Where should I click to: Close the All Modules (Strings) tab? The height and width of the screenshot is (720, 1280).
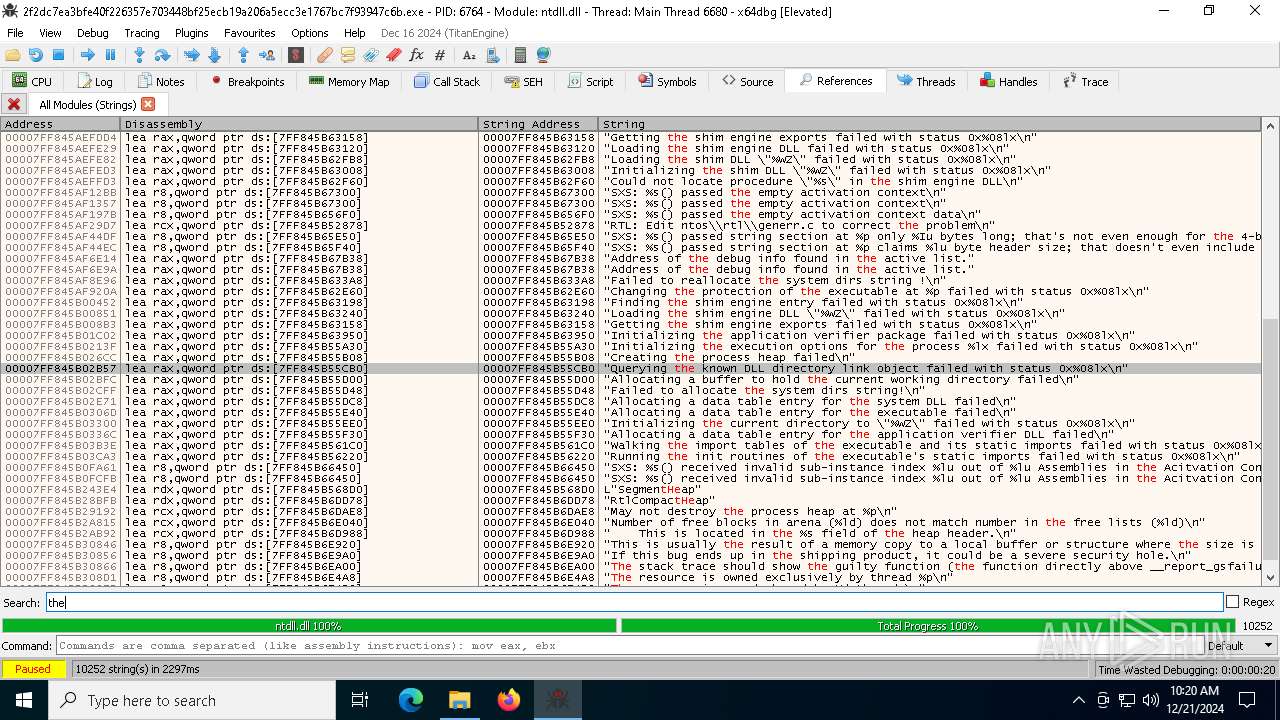[148, 104]
